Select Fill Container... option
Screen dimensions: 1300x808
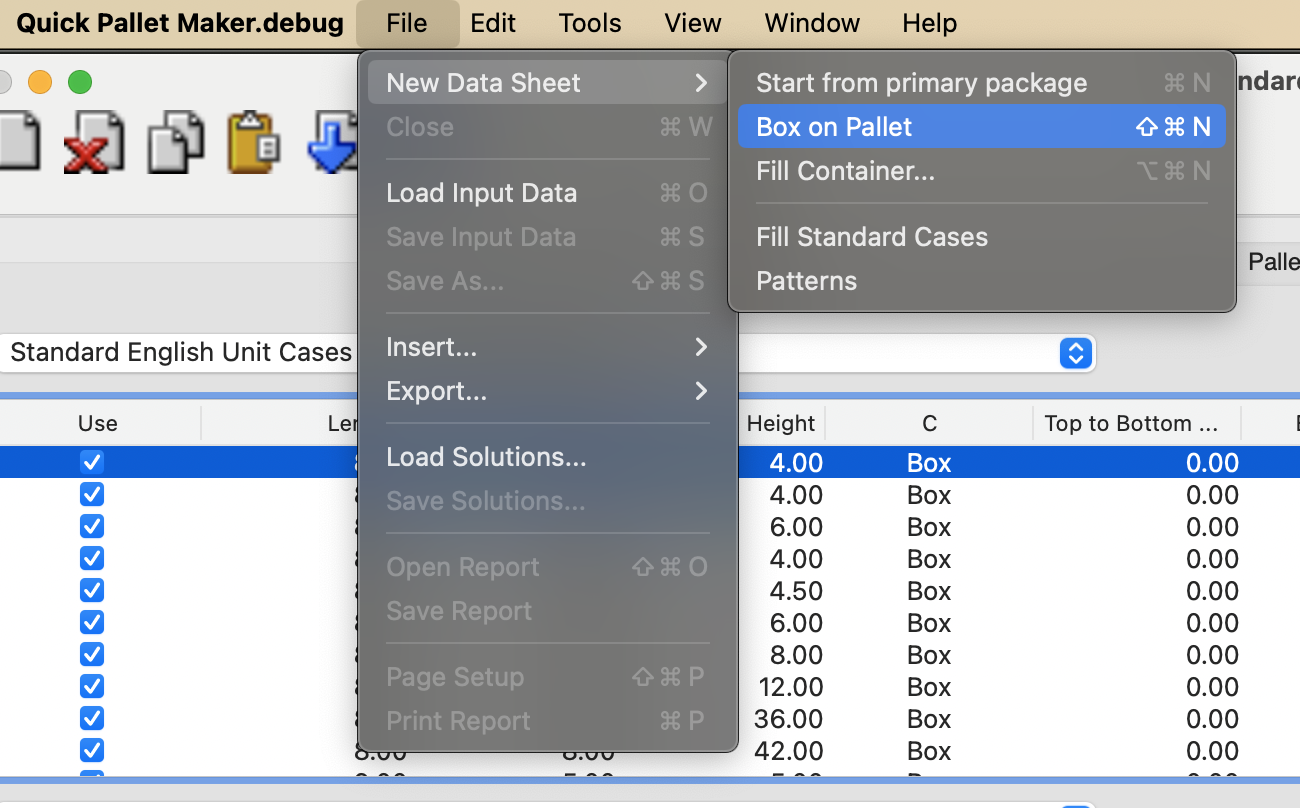point(982,171)
